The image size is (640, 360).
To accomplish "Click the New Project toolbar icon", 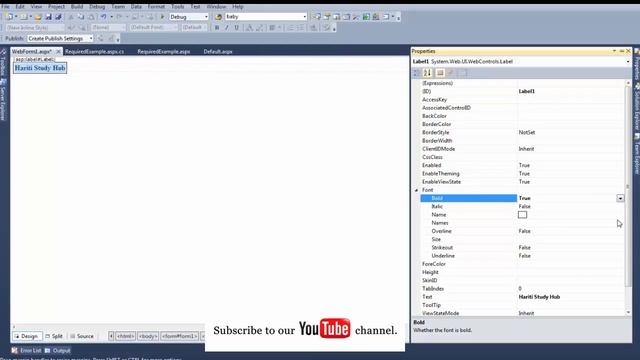I will [x=9, y=17].
